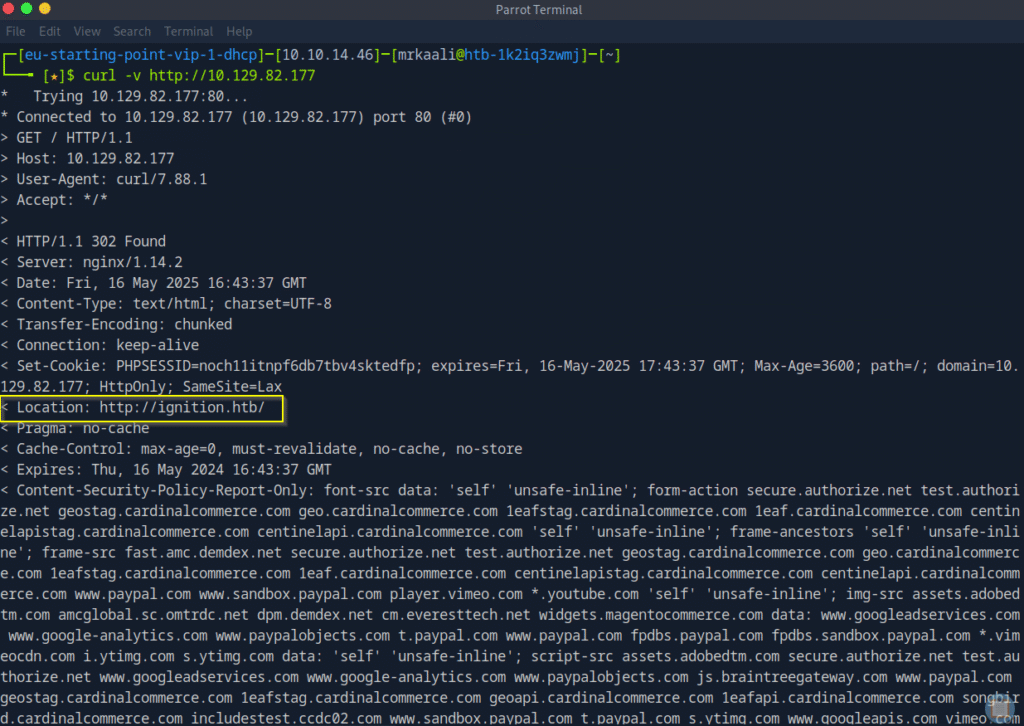1024x726 pixels.
Task: Open the Edit menu
Action: point(49,32)
